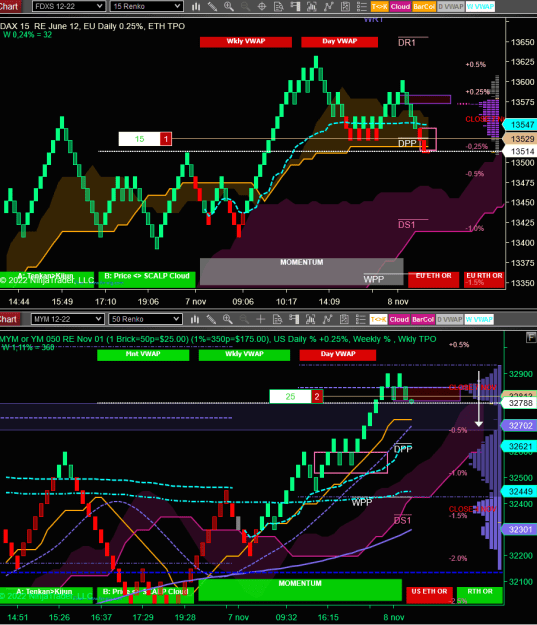Open data box icon in bottom chart toolbar
The height and width of the screenshot is (625, 537).
tap(277, 319)
